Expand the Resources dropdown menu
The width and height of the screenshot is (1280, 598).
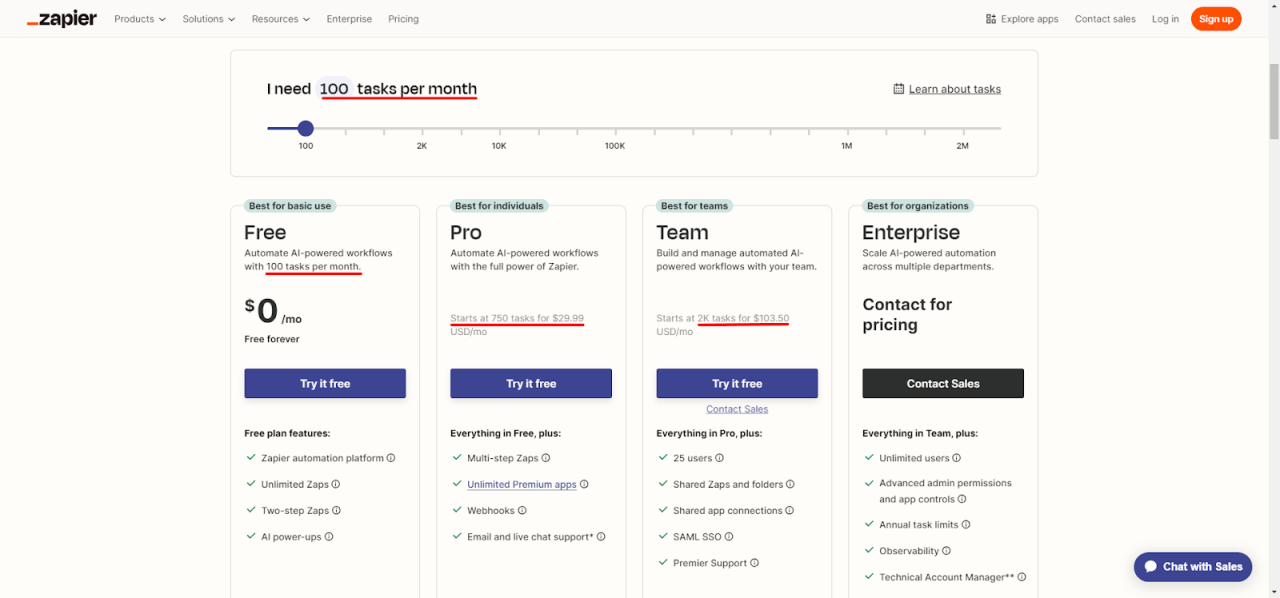coord(281,19)
